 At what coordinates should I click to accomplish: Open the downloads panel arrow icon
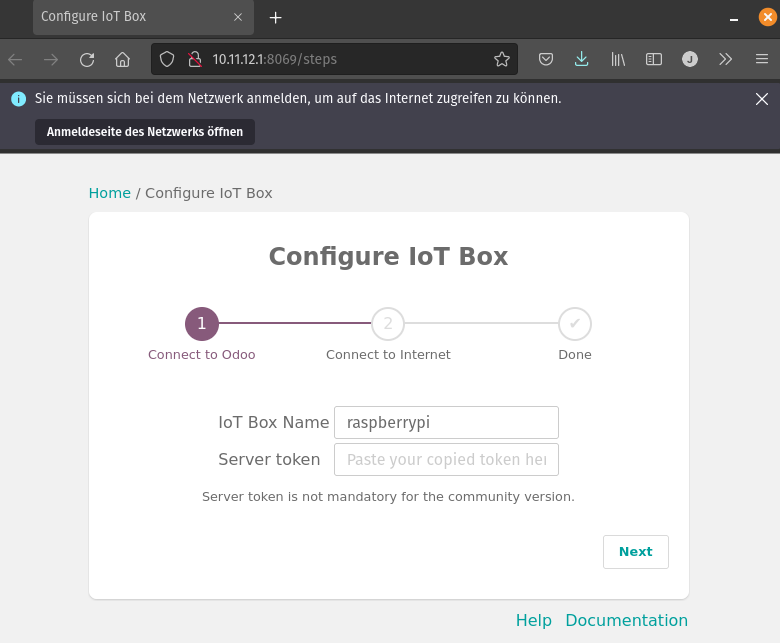[582, 59]
